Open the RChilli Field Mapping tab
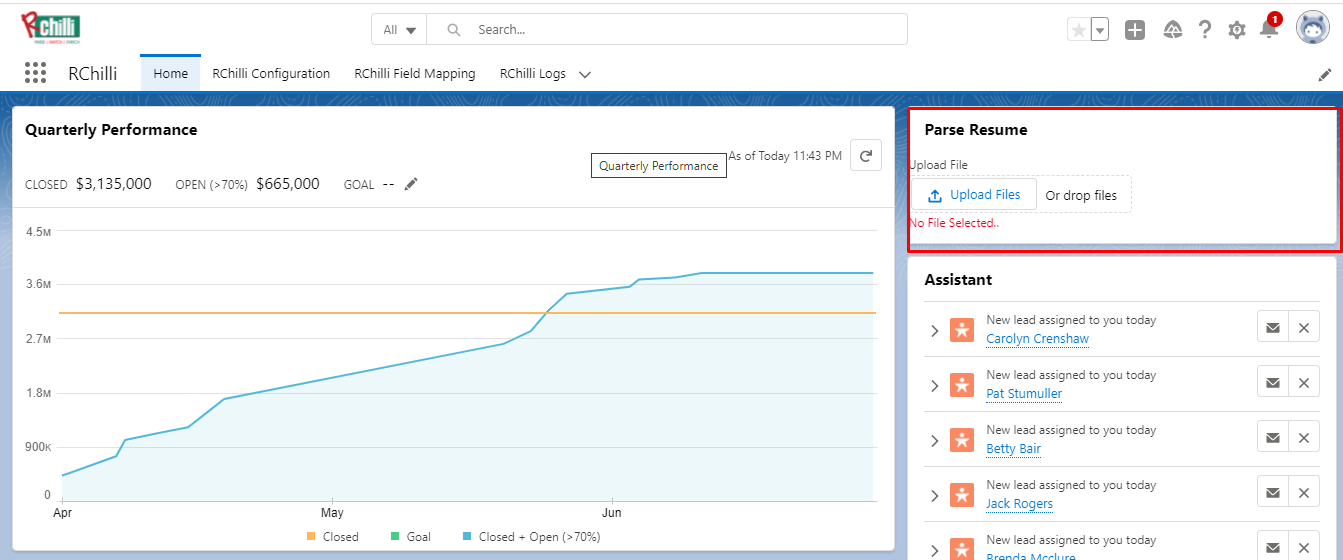This screenshot has height=560, width=1343. pos(415,73)
